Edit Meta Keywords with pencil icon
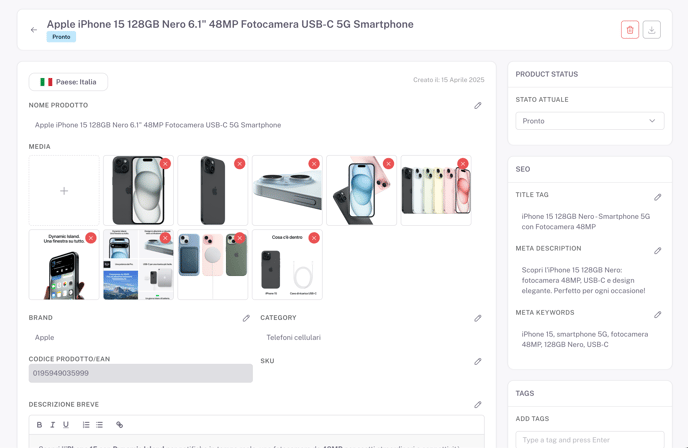This screenshot has width=688, height=448. [657, 315]
